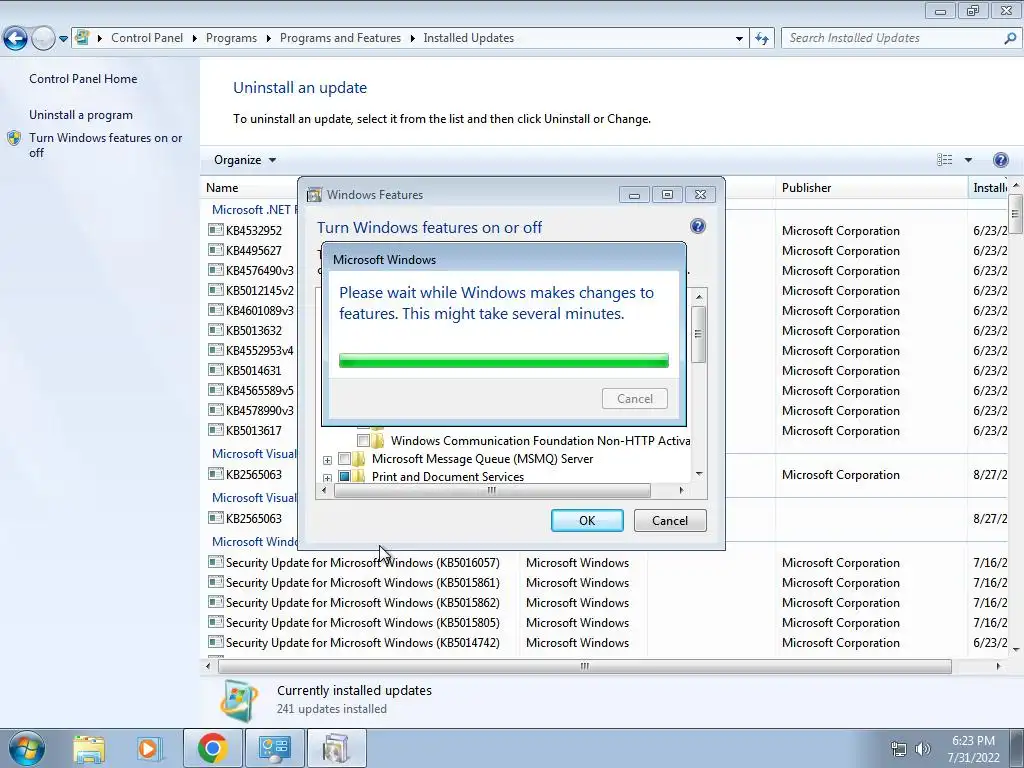Select Security Update KB5015861 row
1024x768 pixels.
point(607,583)
